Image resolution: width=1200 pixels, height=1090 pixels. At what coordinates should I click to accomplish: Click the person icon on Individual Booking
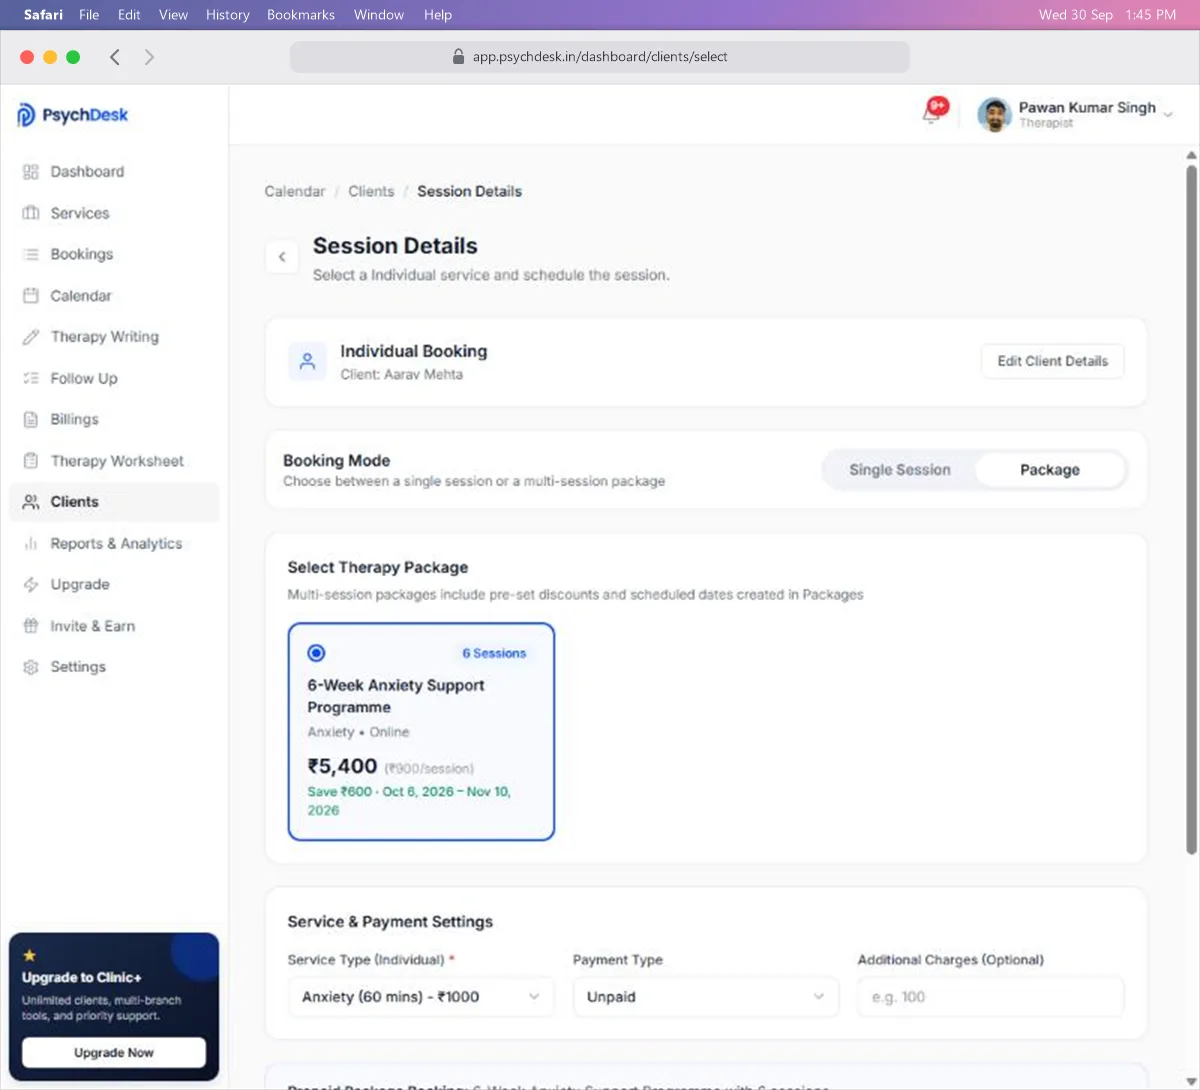coord(307,361)
